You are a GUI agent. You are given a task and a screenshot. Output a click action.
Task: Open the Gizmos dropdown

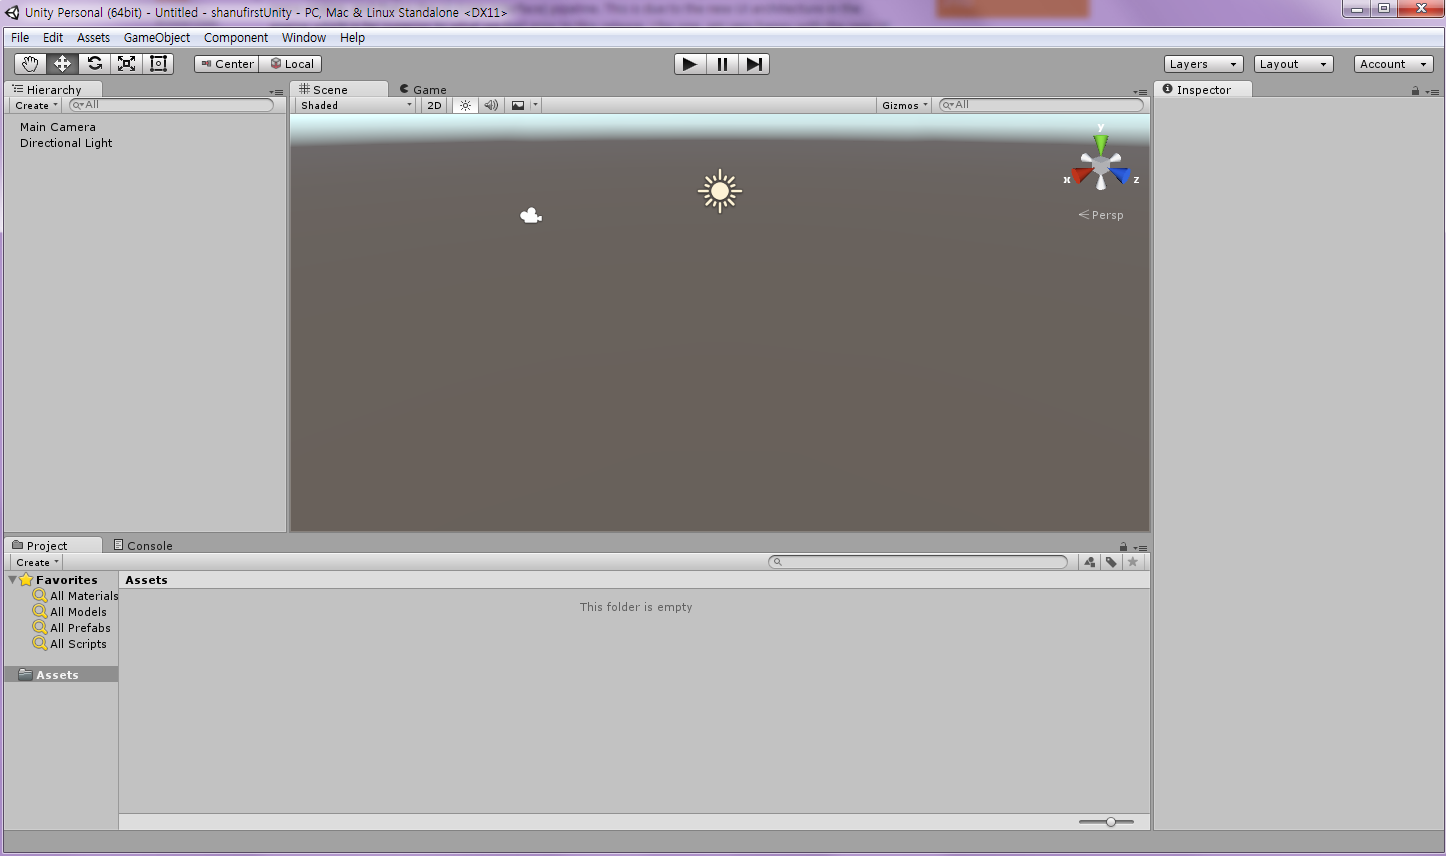click(x=905, y=105)
